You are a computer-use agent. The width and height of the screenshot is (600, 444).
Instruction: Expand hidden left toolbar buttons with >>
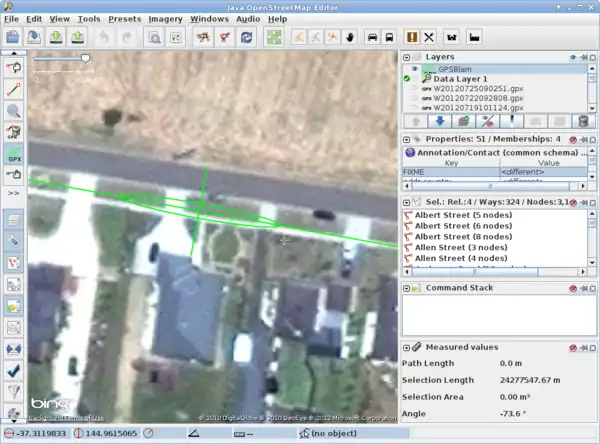(14, 192)
